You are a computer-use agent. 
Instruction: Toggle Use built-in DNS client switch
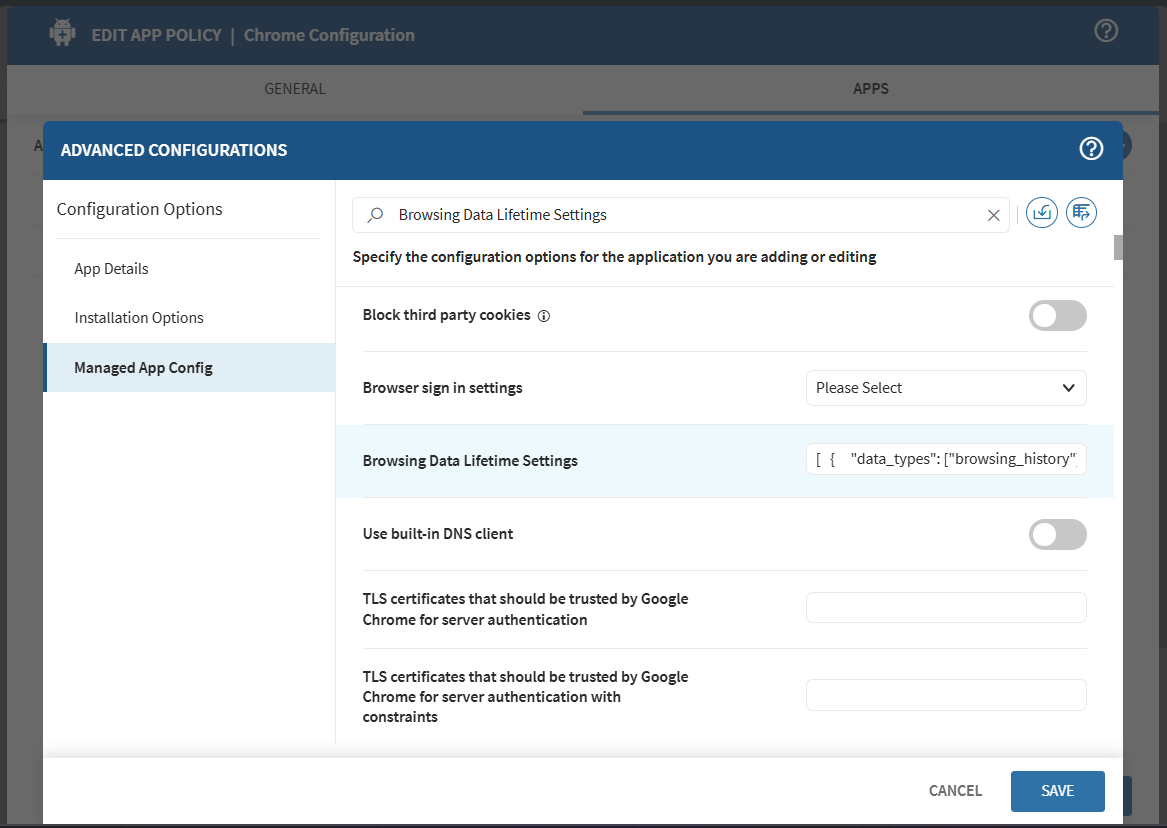pyautogui.click(x=1057, y=534)
